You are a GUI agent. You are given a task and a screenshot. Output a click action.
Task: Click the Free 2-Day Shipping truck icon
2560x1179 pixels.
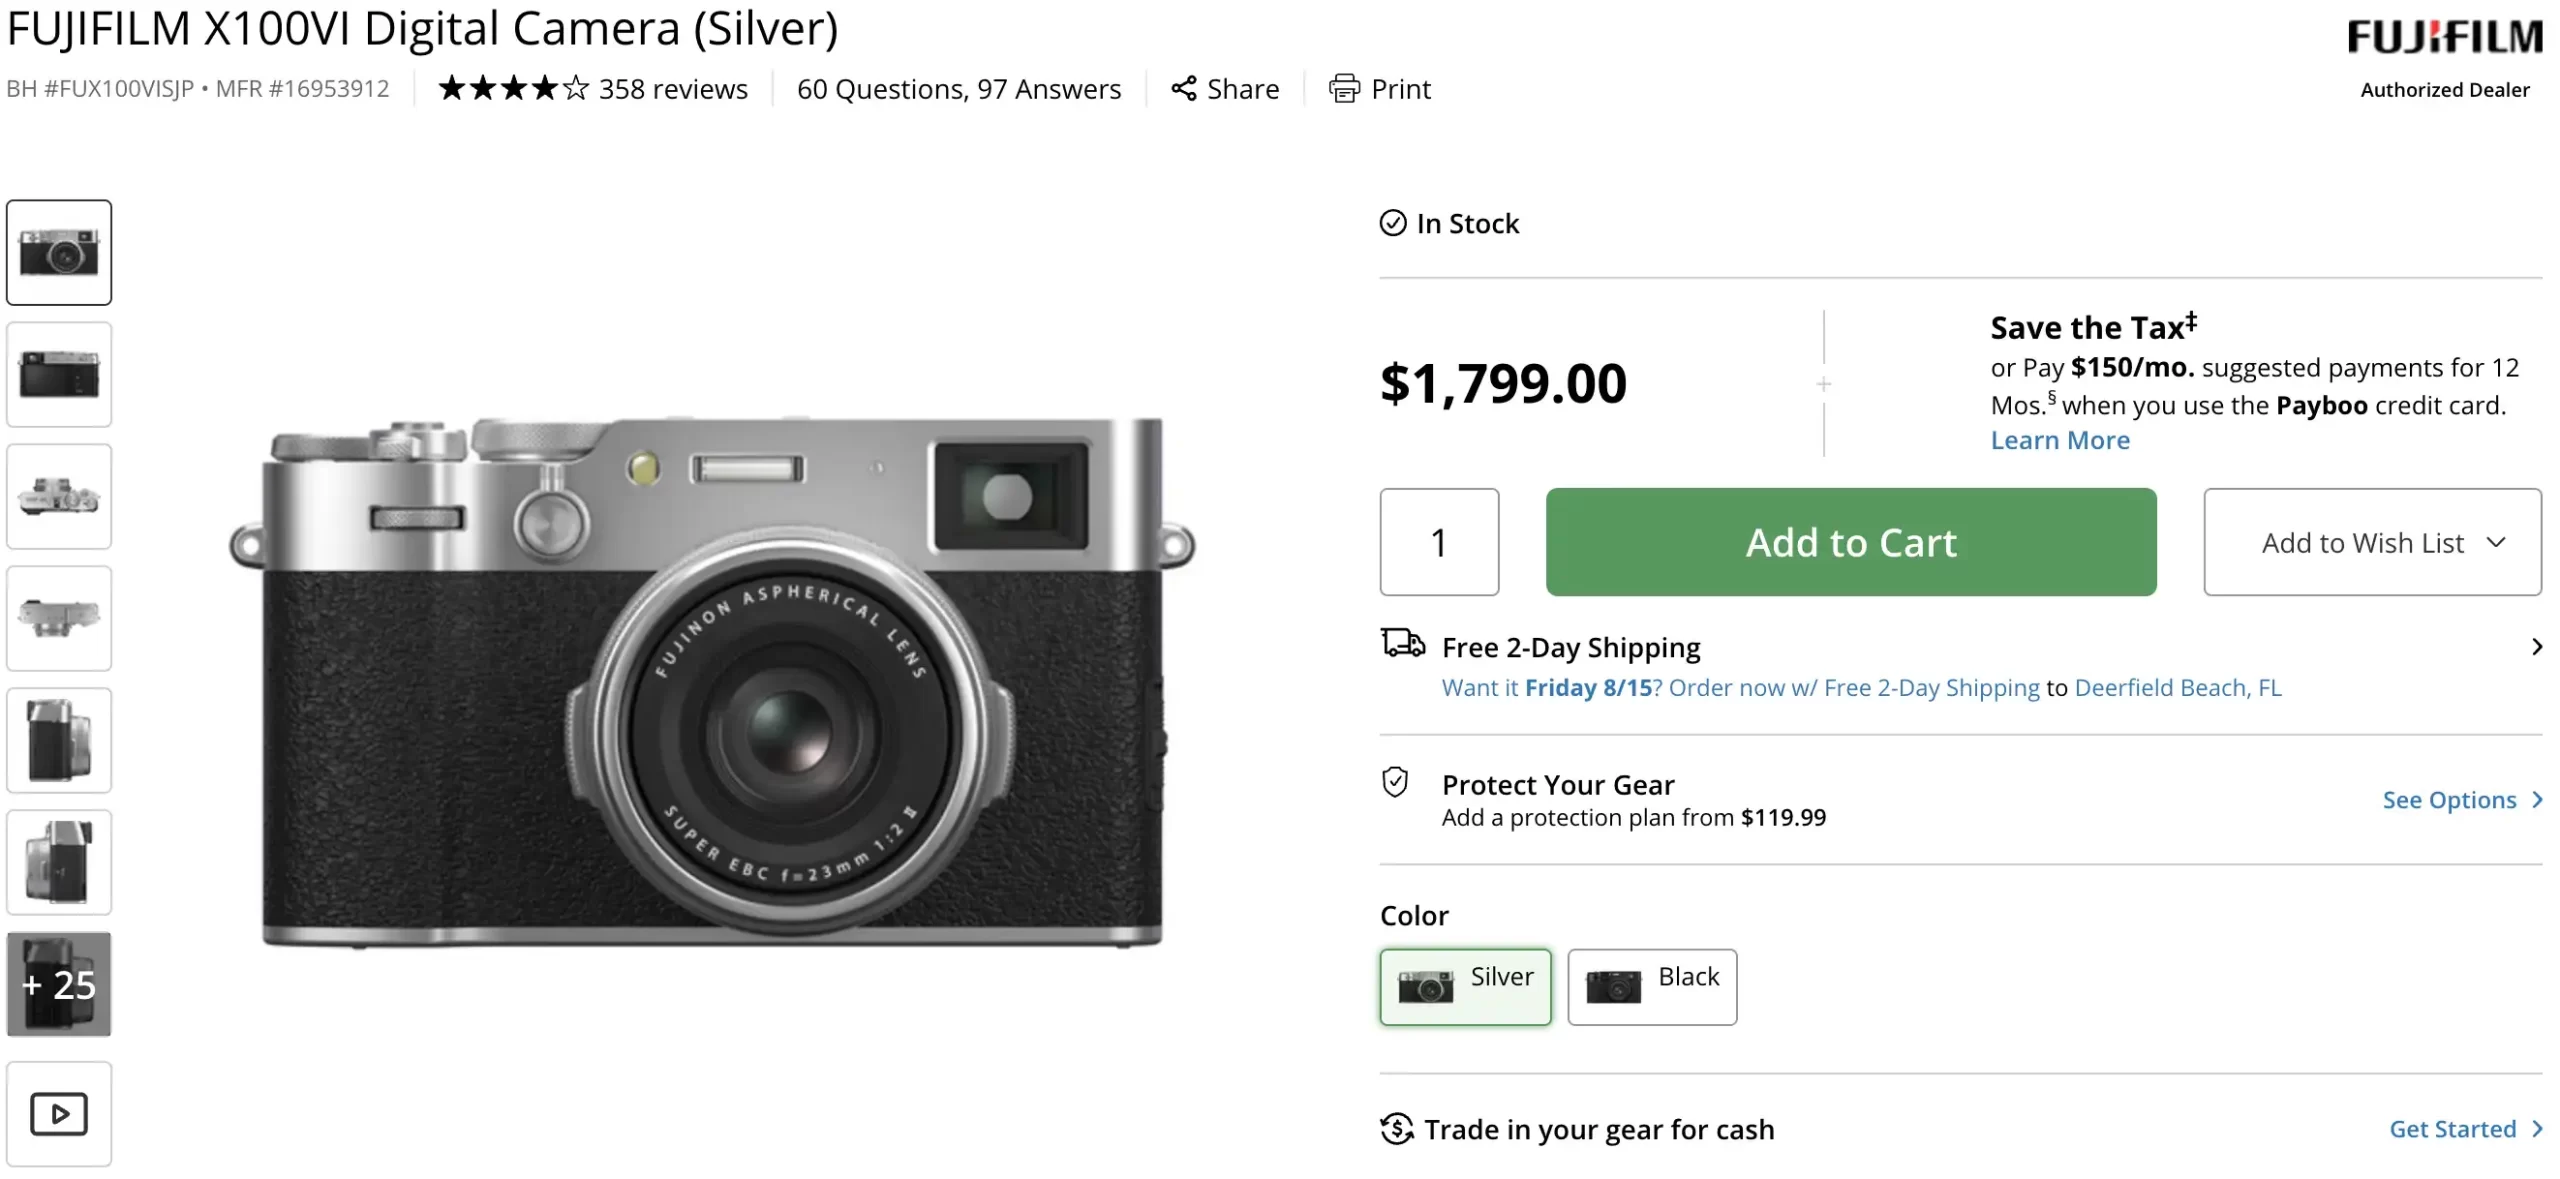[1402, 643]
